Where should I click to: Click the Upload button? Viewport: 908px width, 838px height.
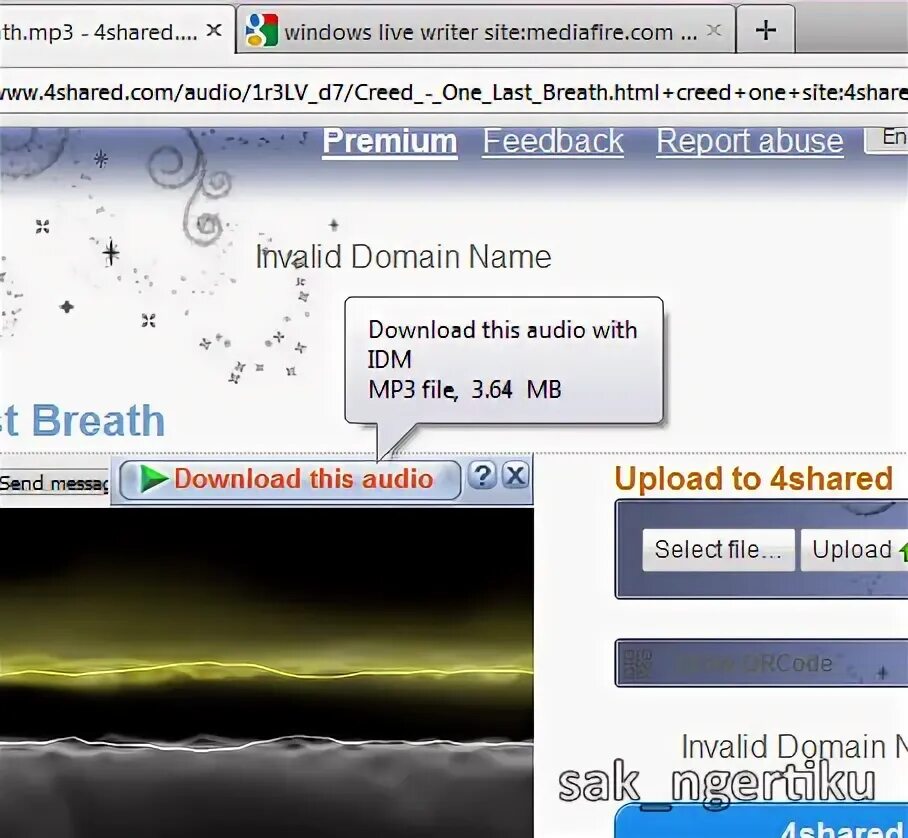click(854, 550)
